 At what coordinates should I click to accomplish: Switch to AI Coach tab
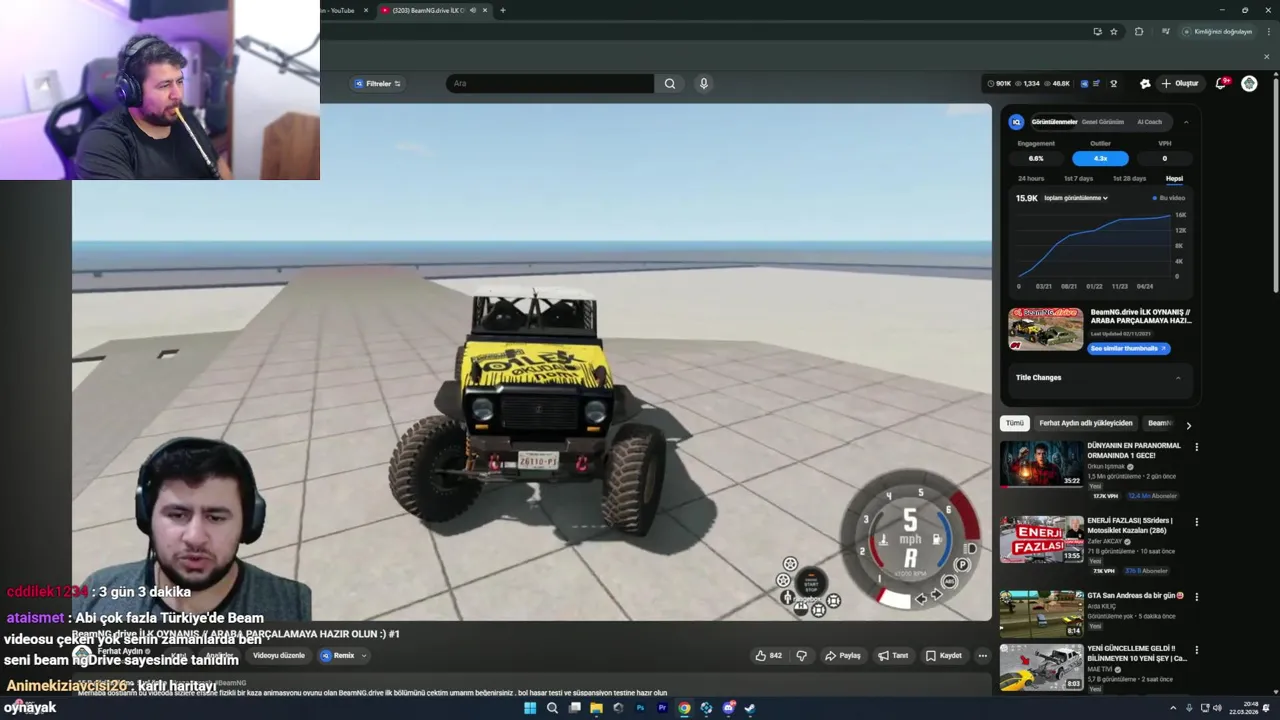tap(1150, 122)
